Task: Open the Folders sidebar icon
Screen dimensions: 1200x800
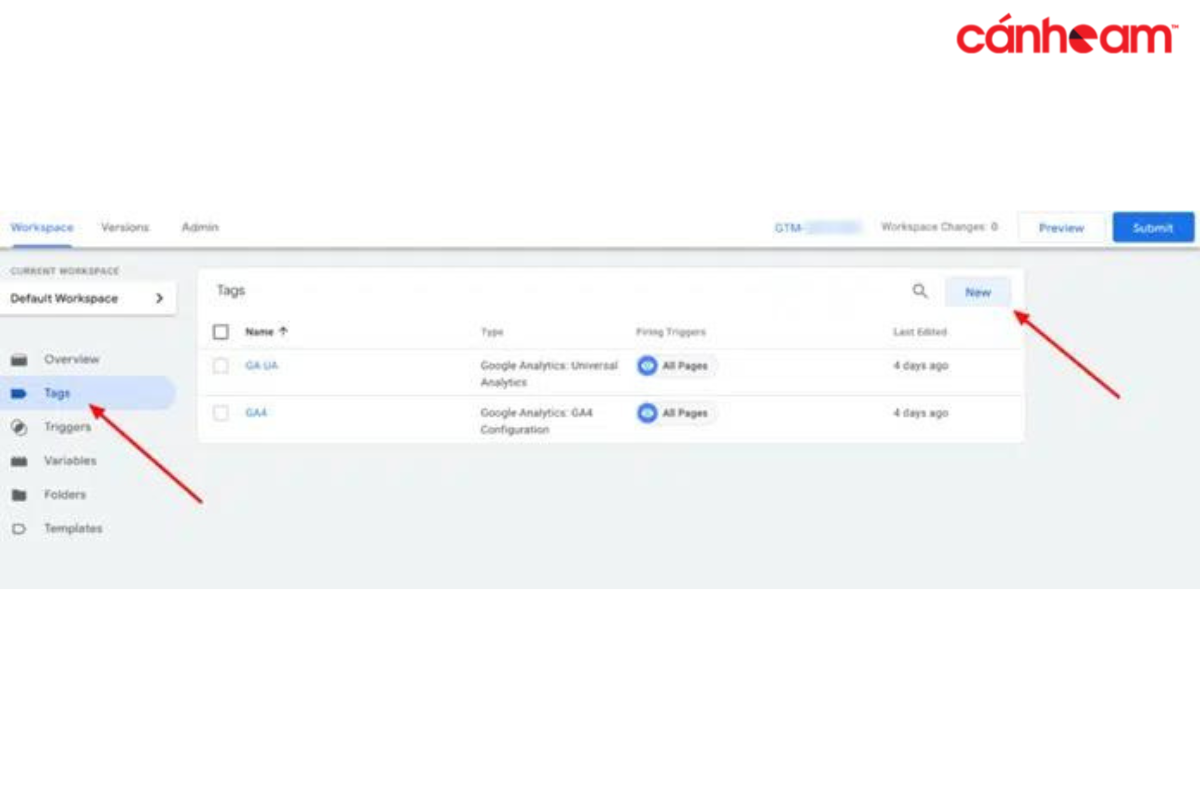Action: click(x=19, y=495)
